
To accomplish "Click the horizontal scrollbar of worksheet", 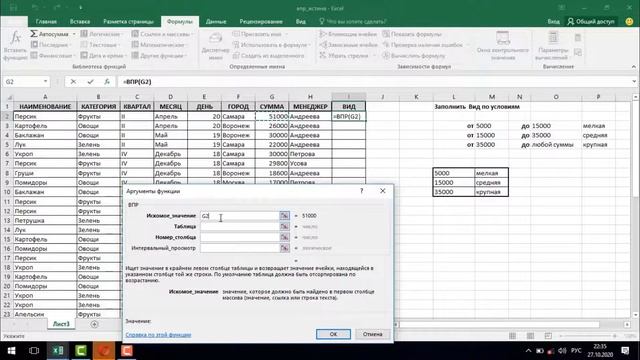I will coord(500,324).
